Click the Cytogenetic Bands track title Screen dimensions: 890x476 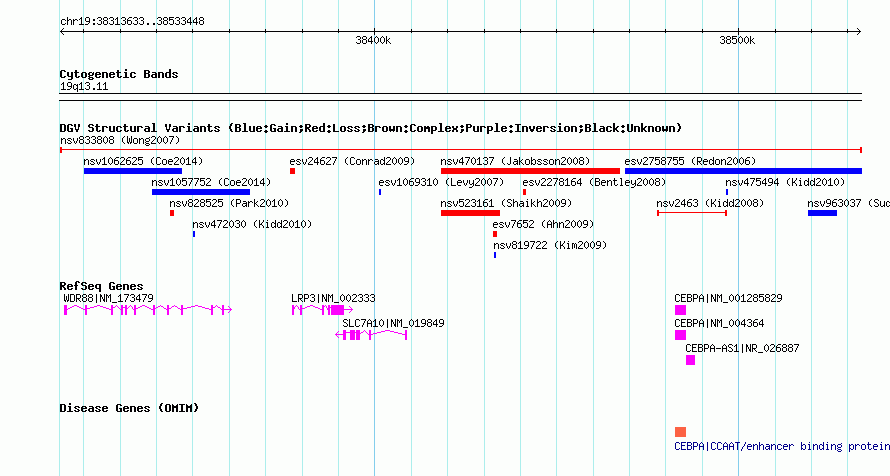tap(119, 74)
